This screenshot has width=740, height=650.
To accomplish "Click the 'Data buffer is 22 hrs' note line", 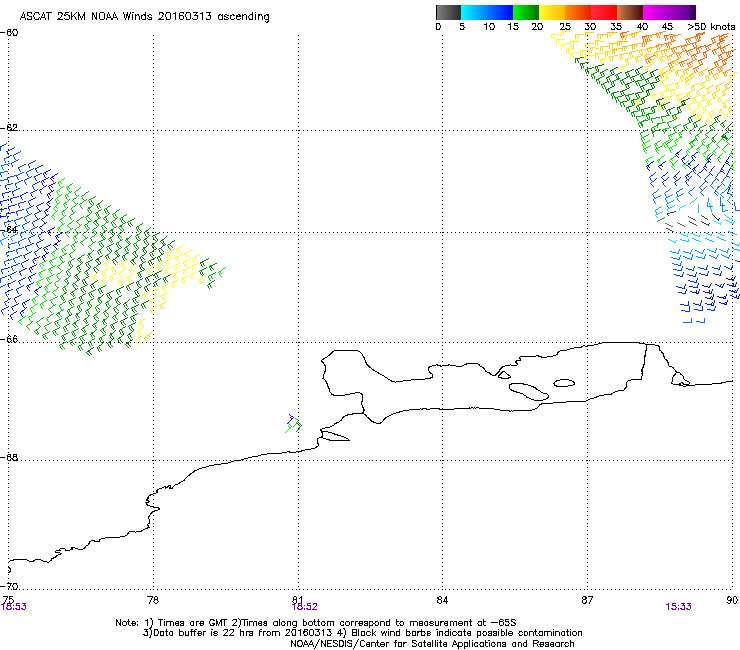I will 362,633.
